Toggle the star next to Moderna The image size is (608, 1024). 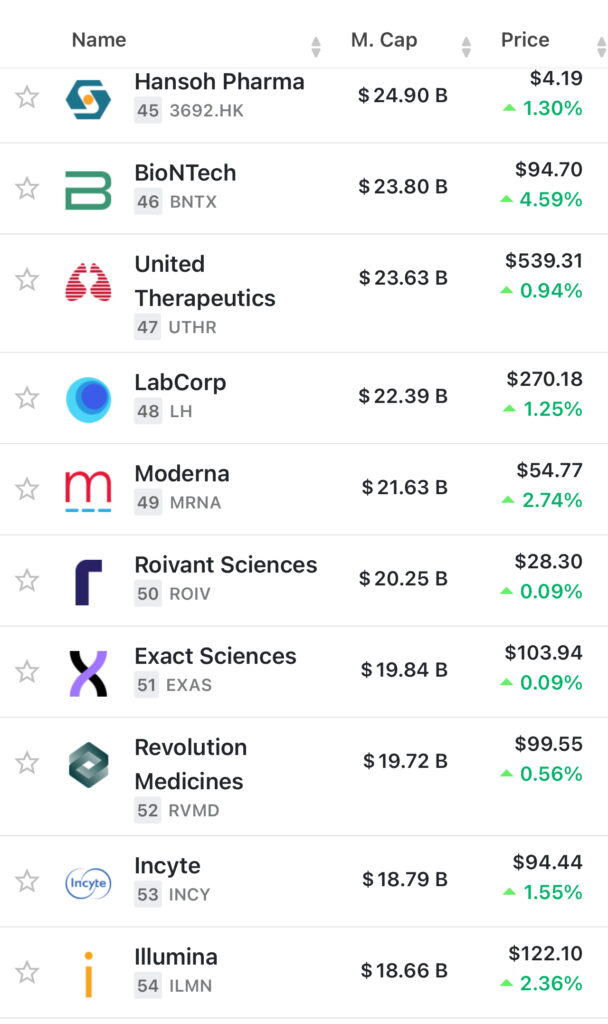27,489
